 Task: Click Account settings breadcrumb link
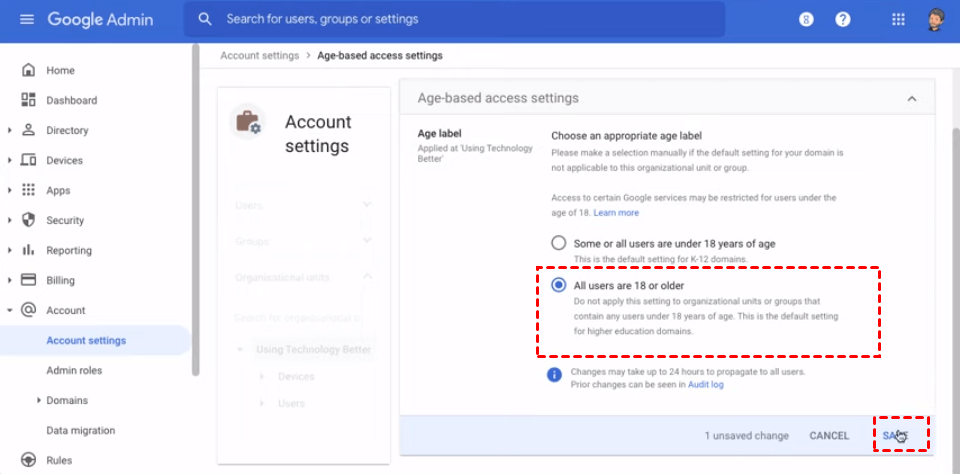click(x=259, y=56)
